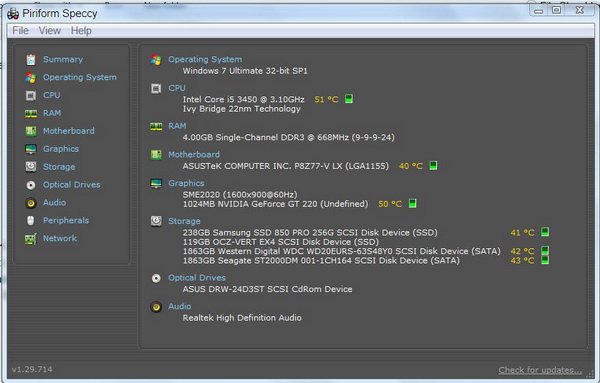Click the drive icon beside main panel Storage heading

click(x=156, y=221)
